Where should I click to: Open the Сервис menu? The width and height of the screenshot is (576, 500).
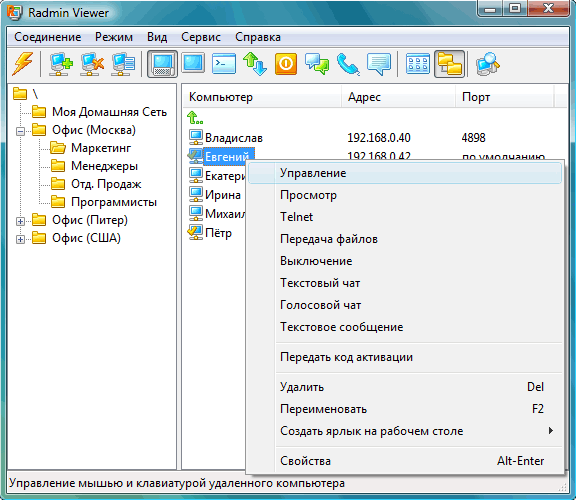(x=201, y=37)
